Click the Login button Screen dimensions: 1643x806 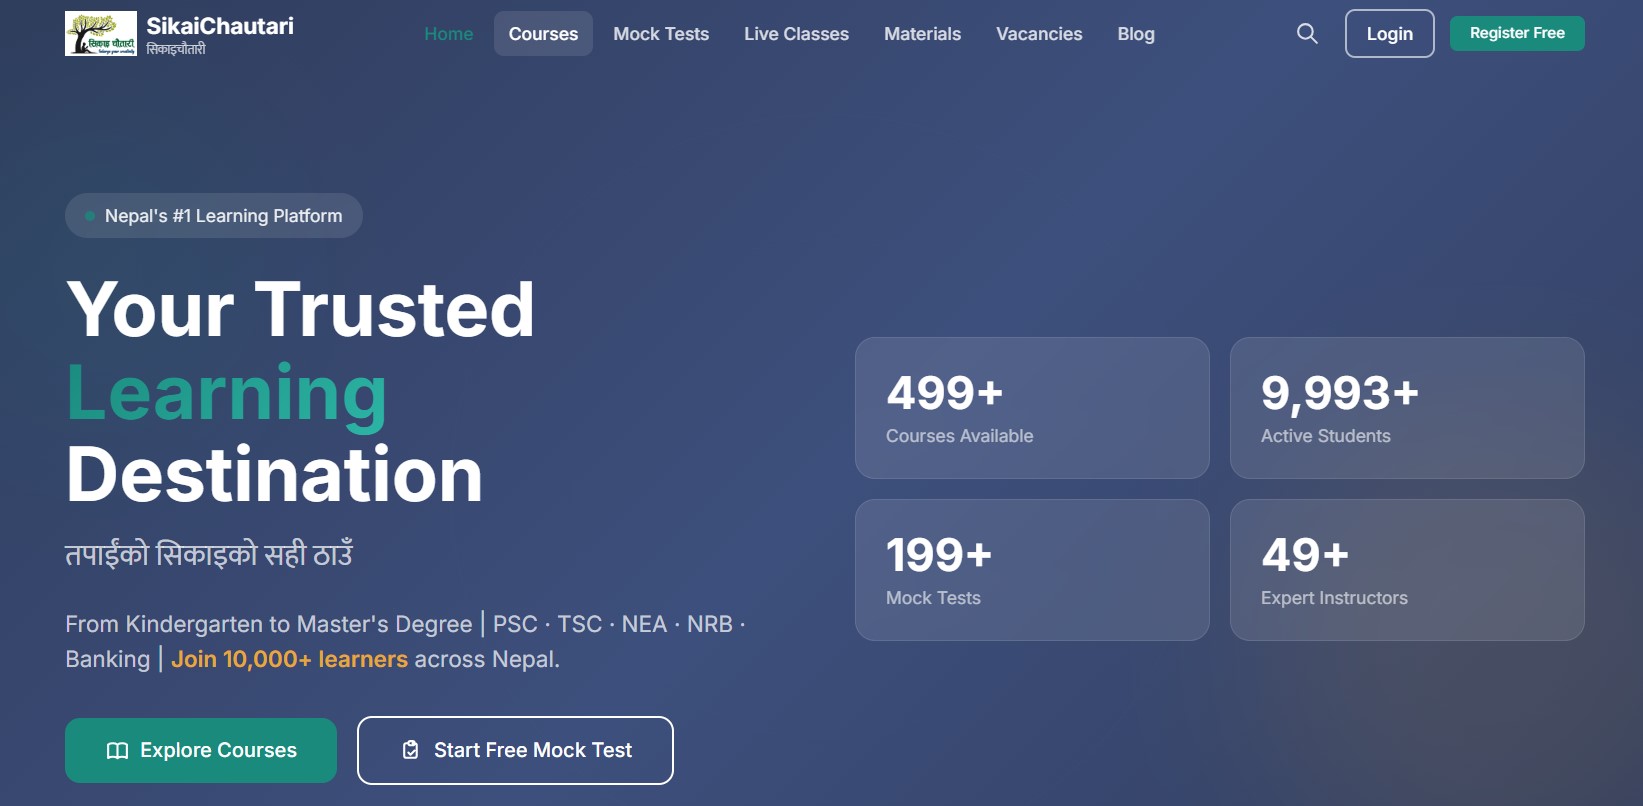pos(1390,34)
